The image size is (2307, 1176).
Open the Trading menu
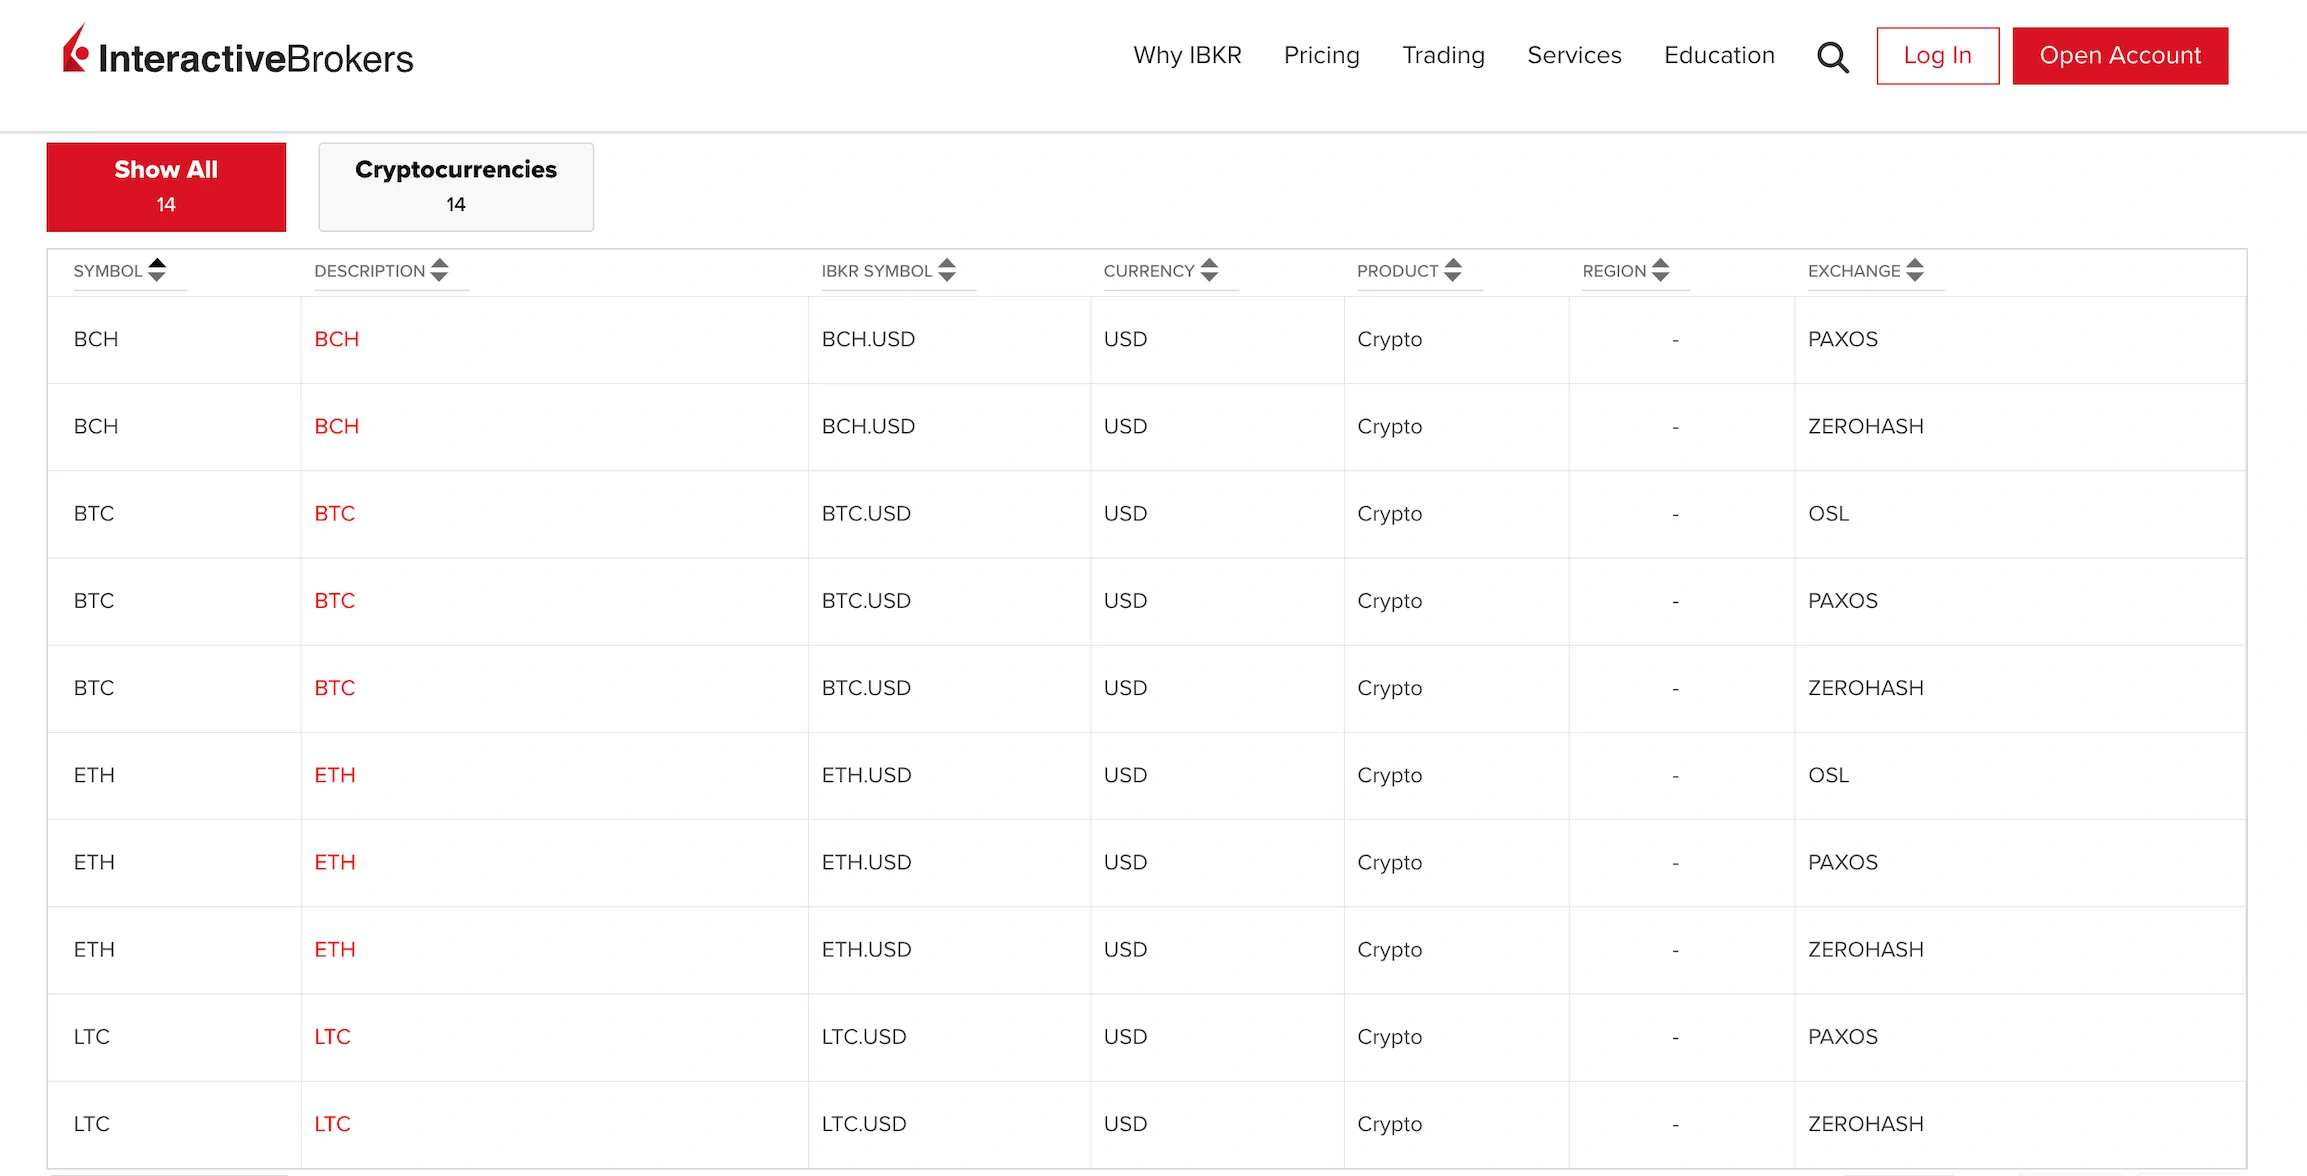click(x=1443, y=55)
